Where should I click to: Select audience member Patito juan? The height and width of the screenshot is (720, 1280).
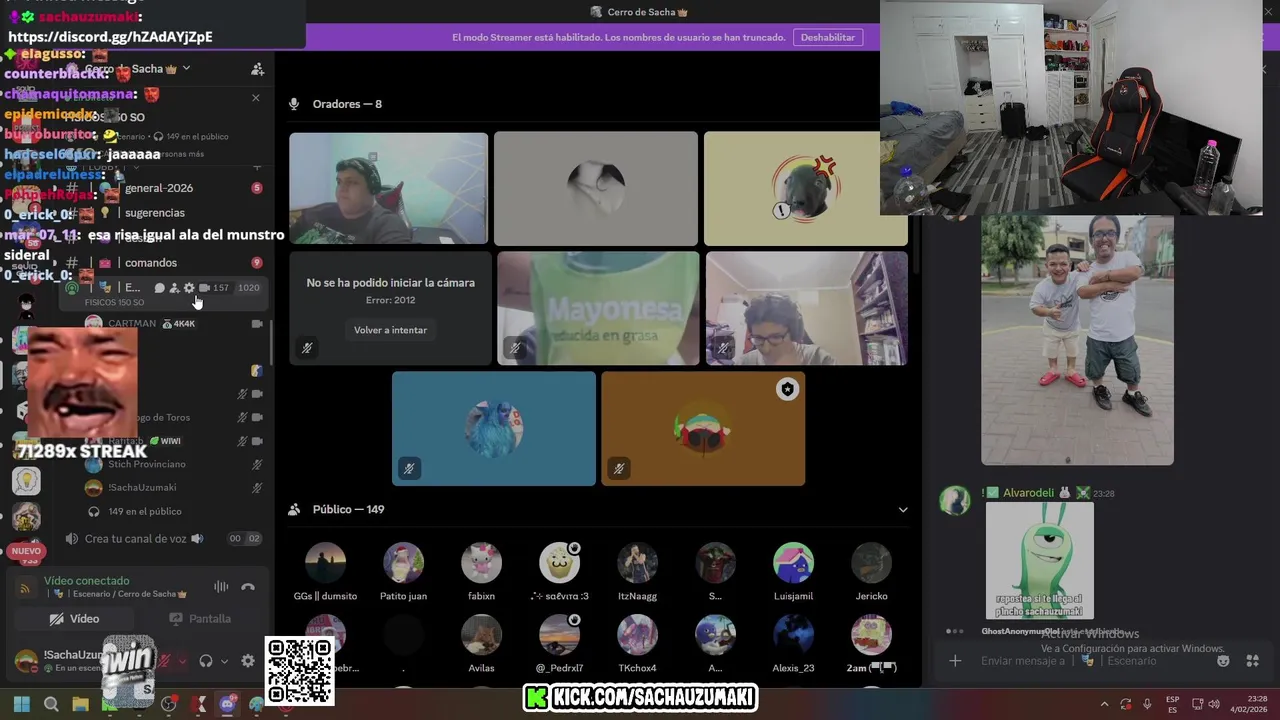tap(403, 572)
